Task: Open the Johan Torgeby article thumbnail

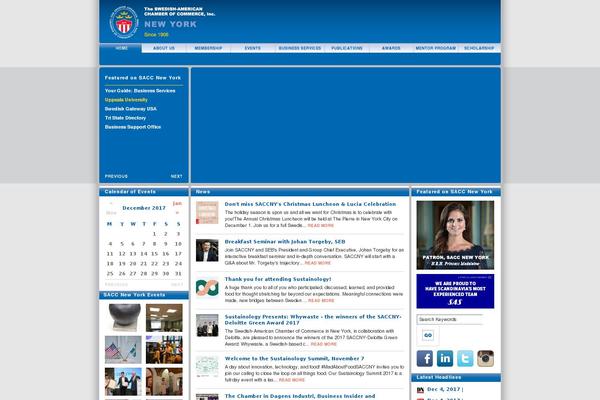Action: (207, 250)
